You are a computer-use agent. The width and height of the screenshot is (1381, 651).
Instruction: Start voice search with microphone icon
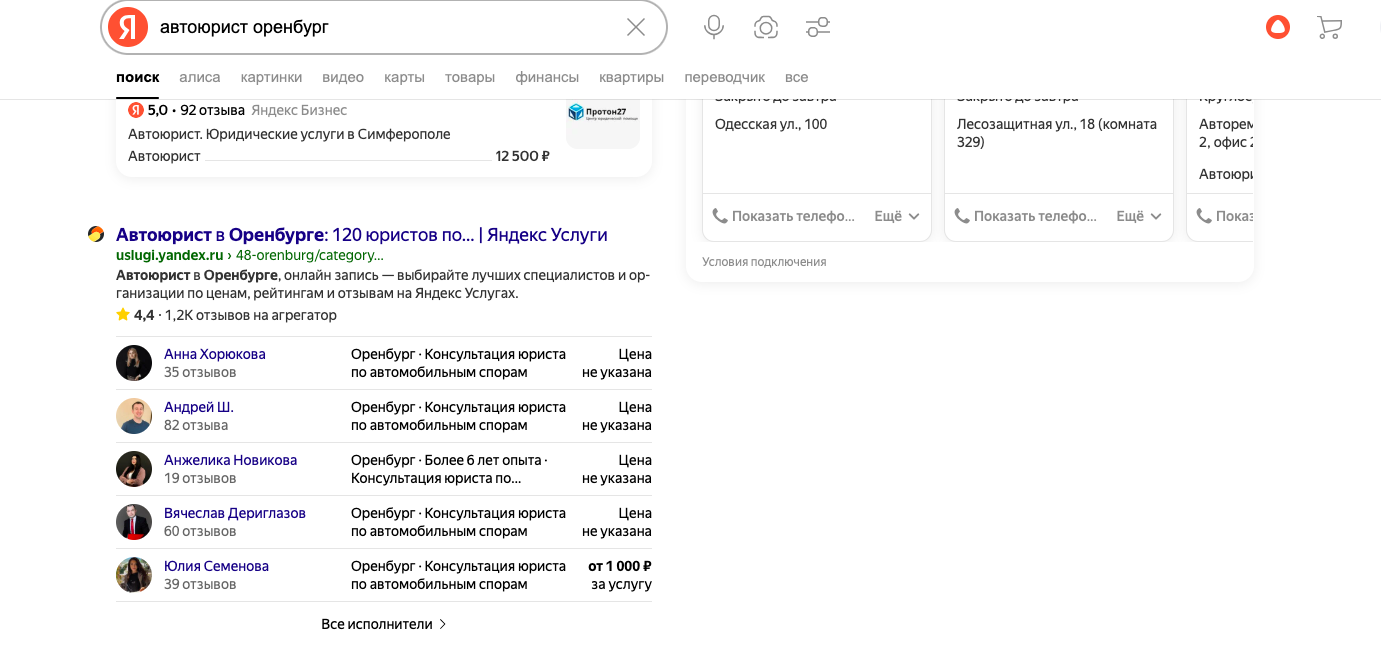[714, 27]
